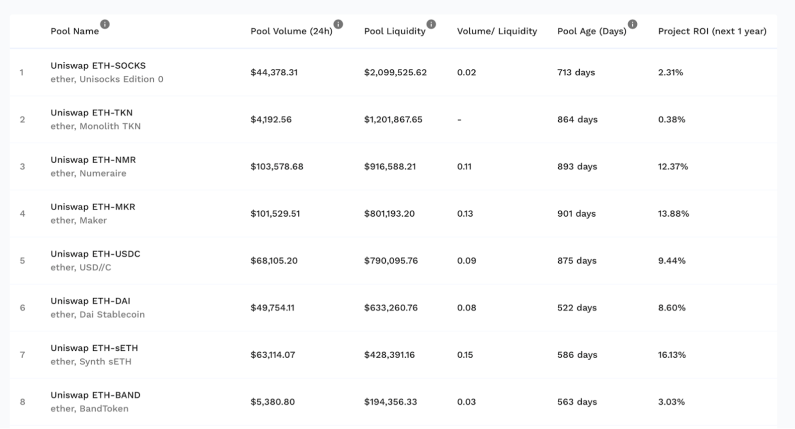Click the 0.13 volume/liquidity ratio
Image resolution: width=795 pixels, height=429 pixels.
[x=465, y=214]
